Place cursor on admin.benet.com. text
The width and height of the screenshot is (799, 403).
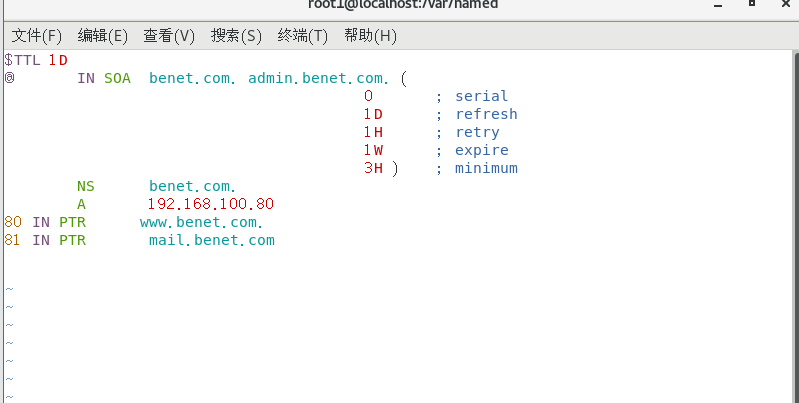[318, 78]
